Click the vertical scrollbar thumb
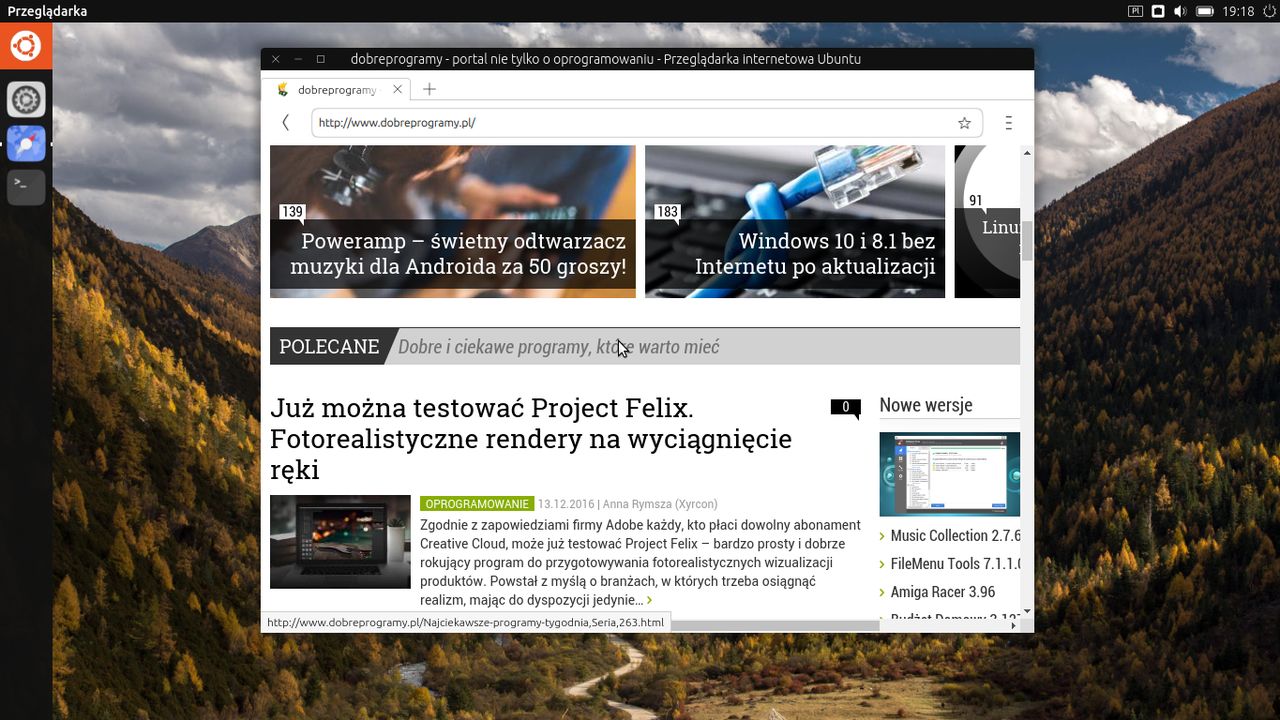 pos(1027,239)
